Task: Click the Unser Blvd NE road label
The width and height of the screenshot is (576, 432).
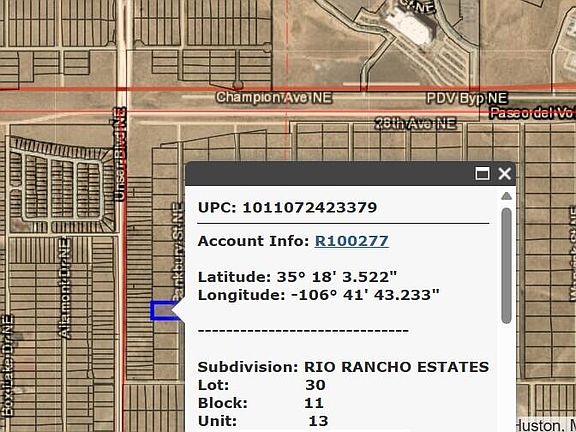Action: tap(119, 154)
